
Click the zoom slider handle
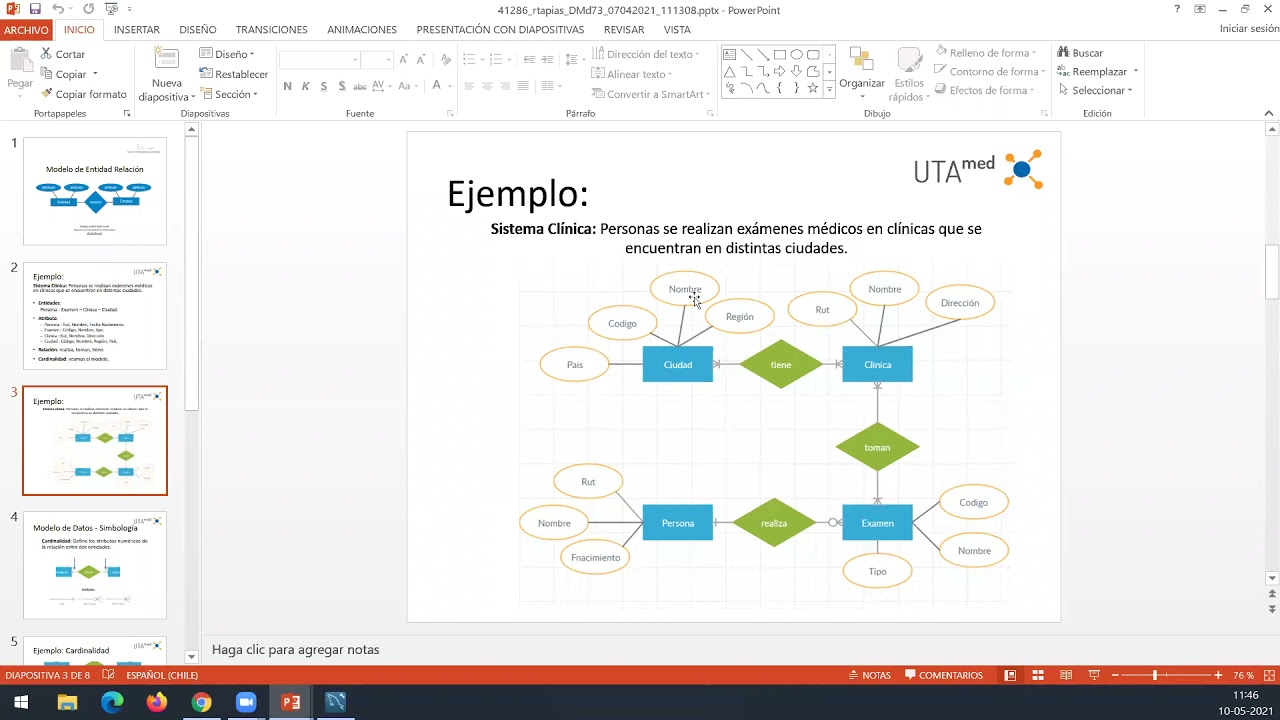1155,675
